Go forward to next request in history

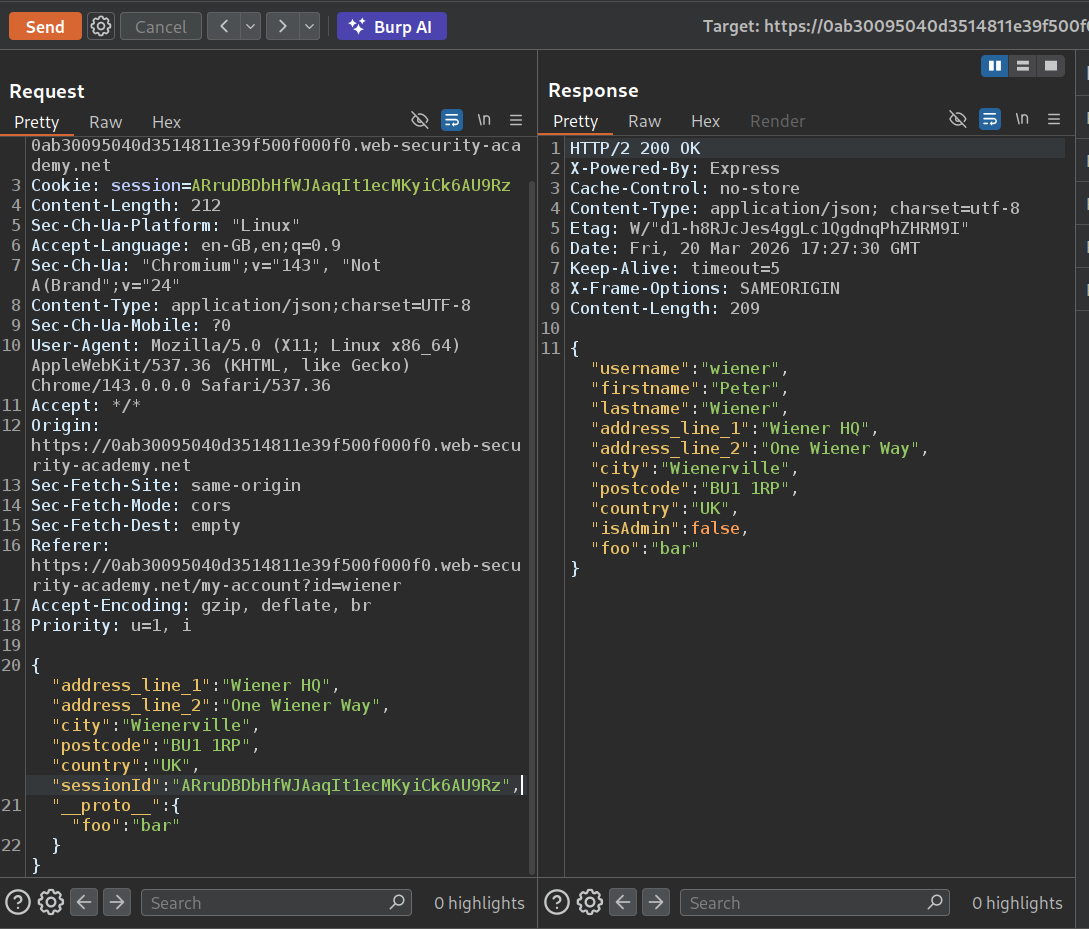click(283, 27)
